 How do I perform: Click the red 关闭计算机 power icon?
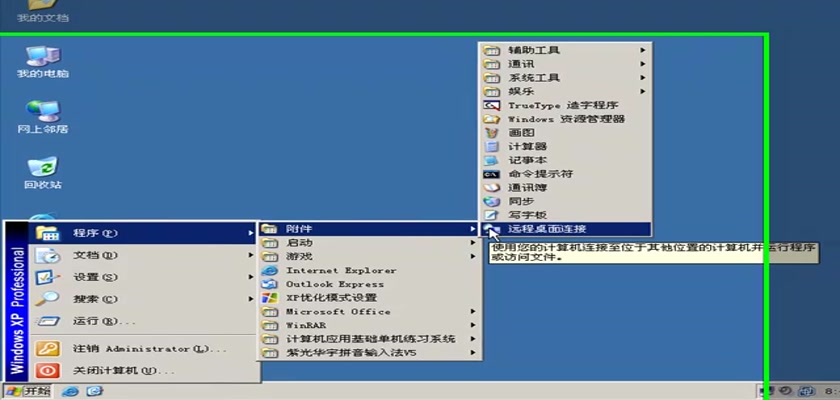click(x=47, y=371)
